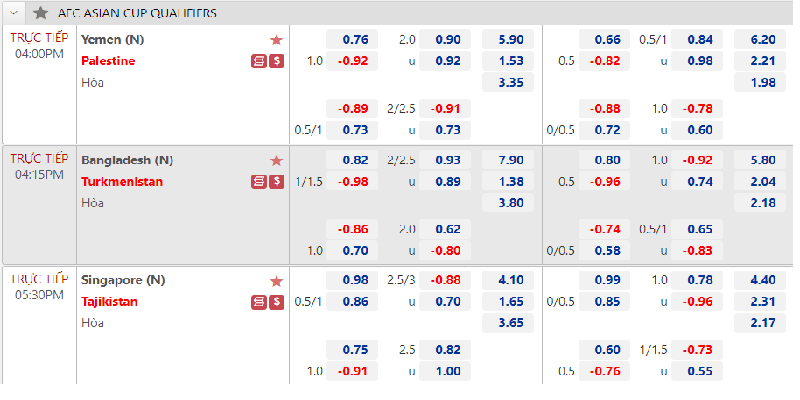Collapse the AFC Asian Cup Qualifiers league section
The image size is (800, 400).
(14, 12)
